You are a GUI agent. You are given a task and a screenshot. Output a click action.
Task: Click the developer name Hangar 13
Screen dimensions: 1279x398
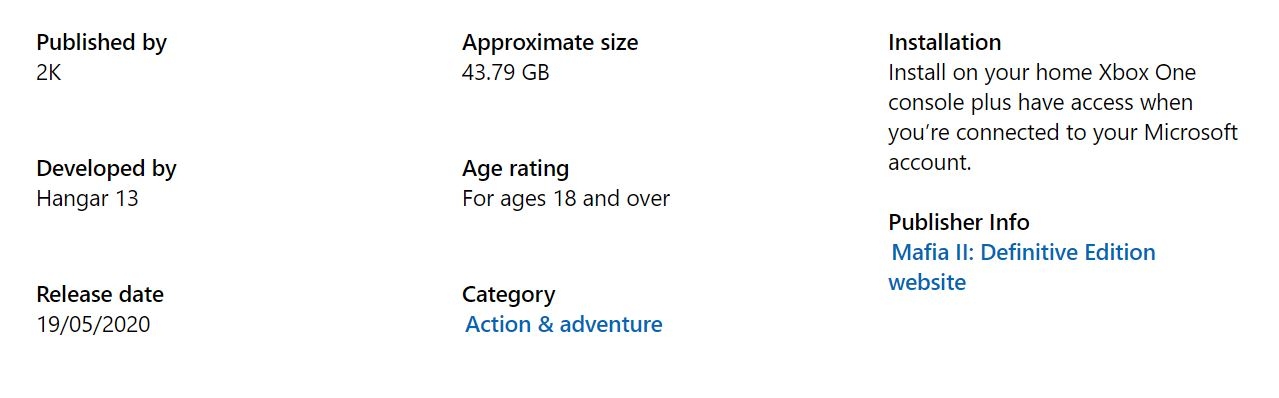click(88, 198)
